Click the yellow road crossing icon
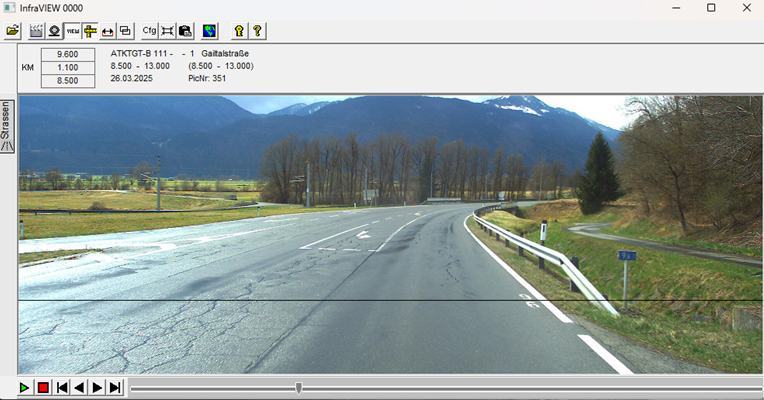764x400 pixels. click(90, 31)
